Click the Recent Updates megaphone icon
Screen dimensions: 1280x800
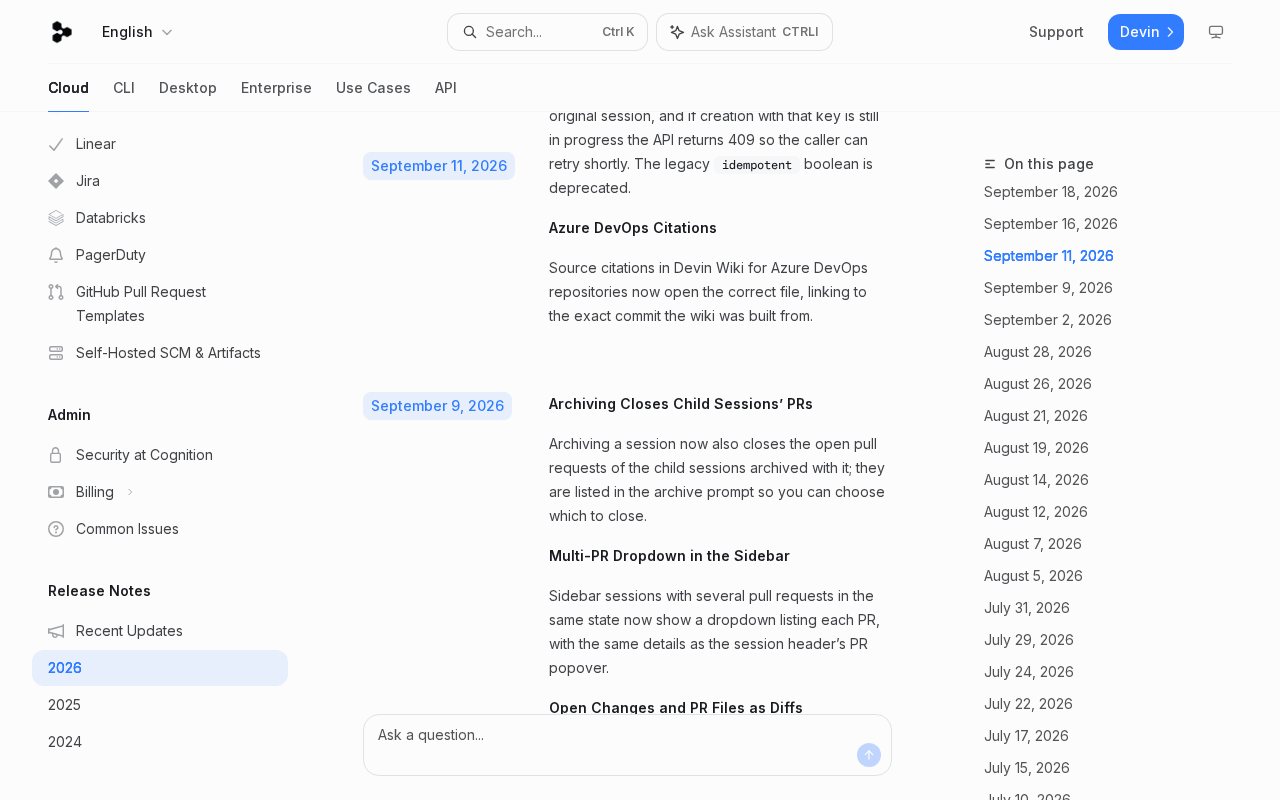click(56, 631)
